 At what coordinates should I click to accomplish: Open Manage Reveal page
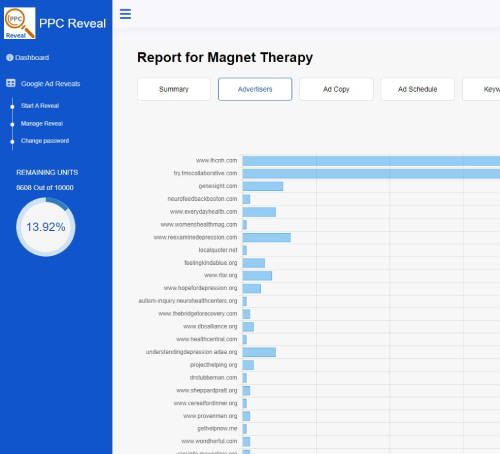tap(42, 124)
